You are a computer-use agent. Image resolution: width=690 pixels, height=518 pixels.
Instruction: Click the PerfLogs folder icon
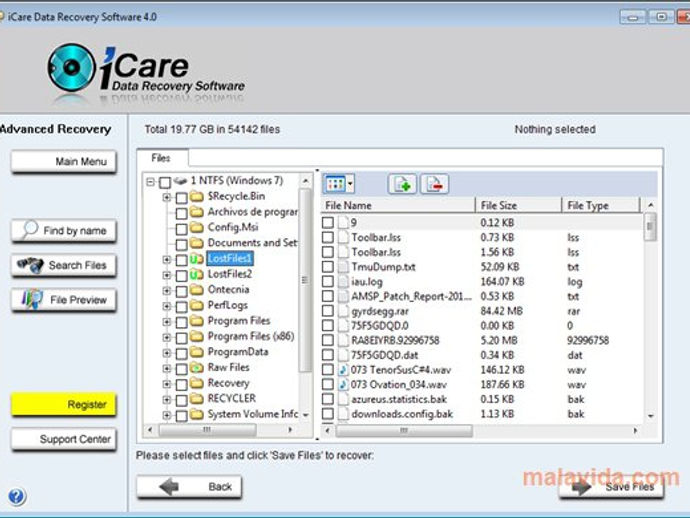click(x=196, y=305)
